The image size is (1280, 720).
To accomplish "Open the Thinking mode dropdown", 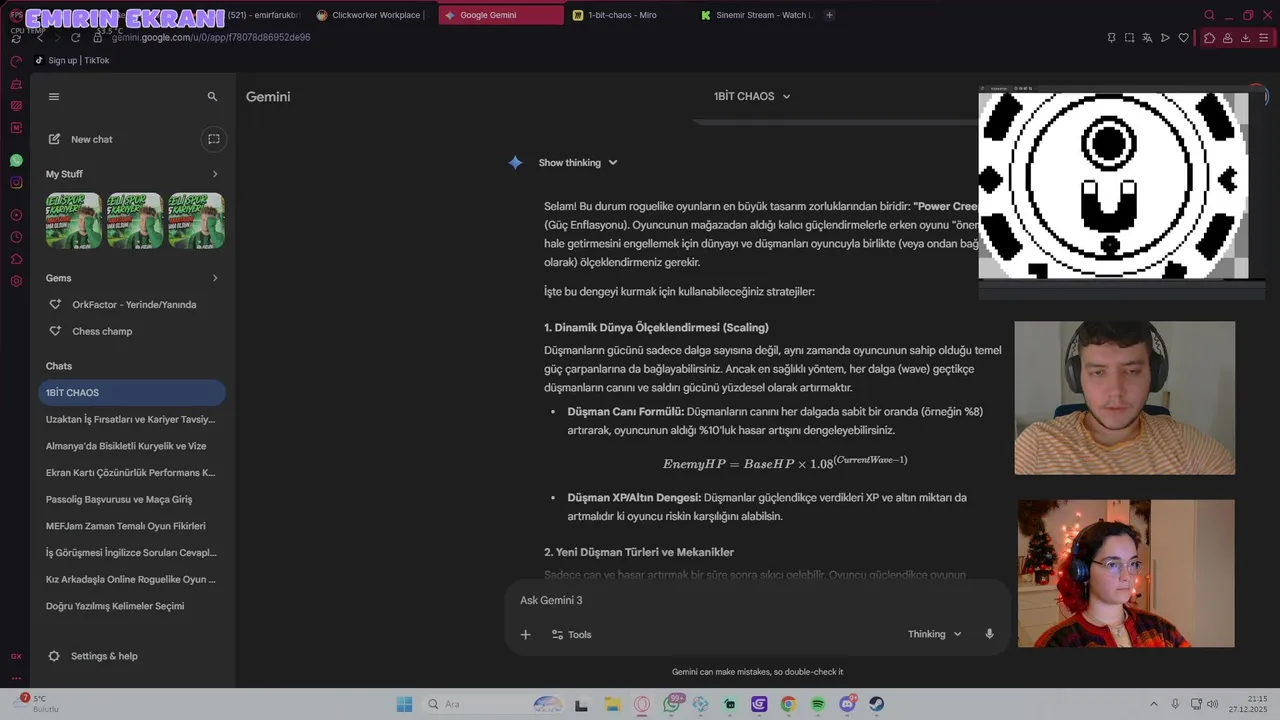I will [x=934, y=634].
